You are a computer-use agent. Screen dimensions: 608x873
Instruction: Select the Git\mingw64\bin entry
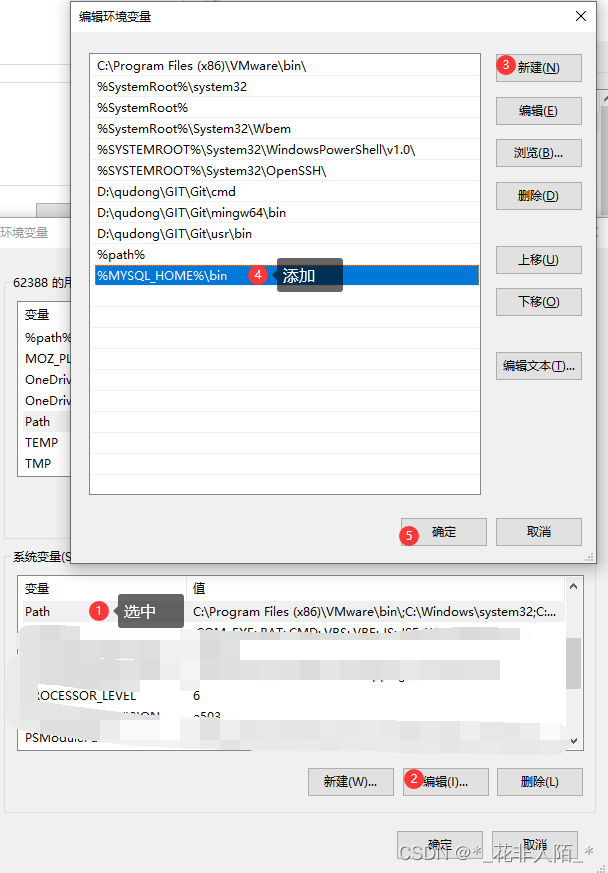285,213
